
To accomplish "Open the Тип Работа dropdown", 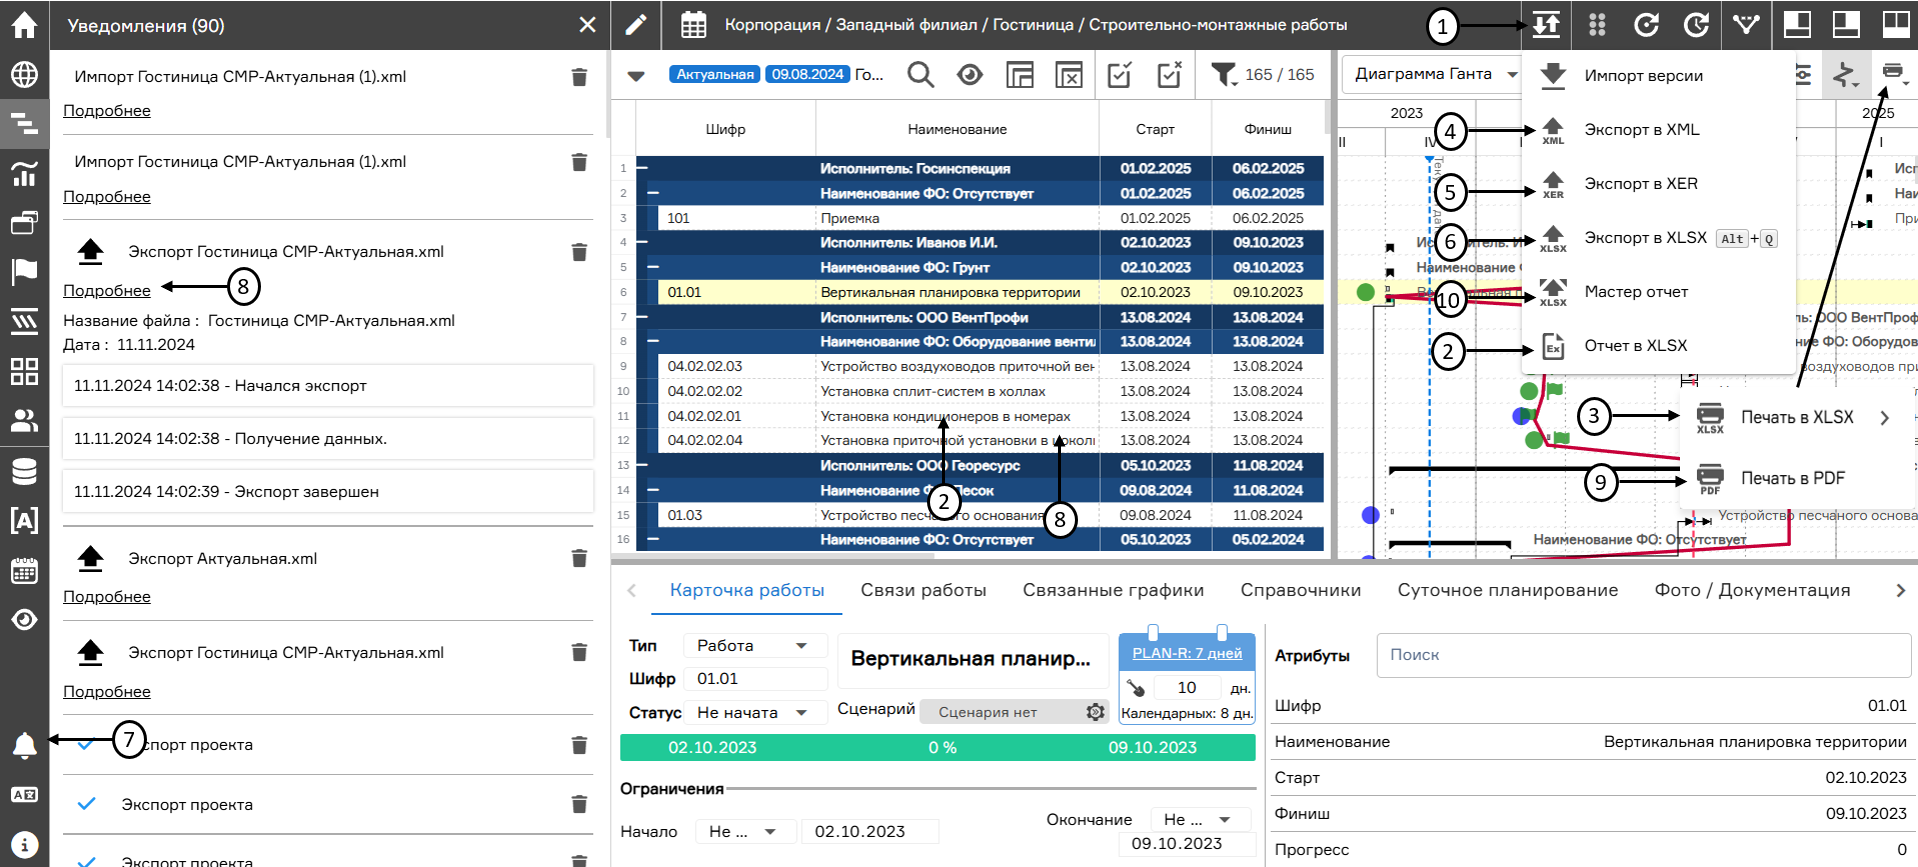I will [x=756, y=646].
